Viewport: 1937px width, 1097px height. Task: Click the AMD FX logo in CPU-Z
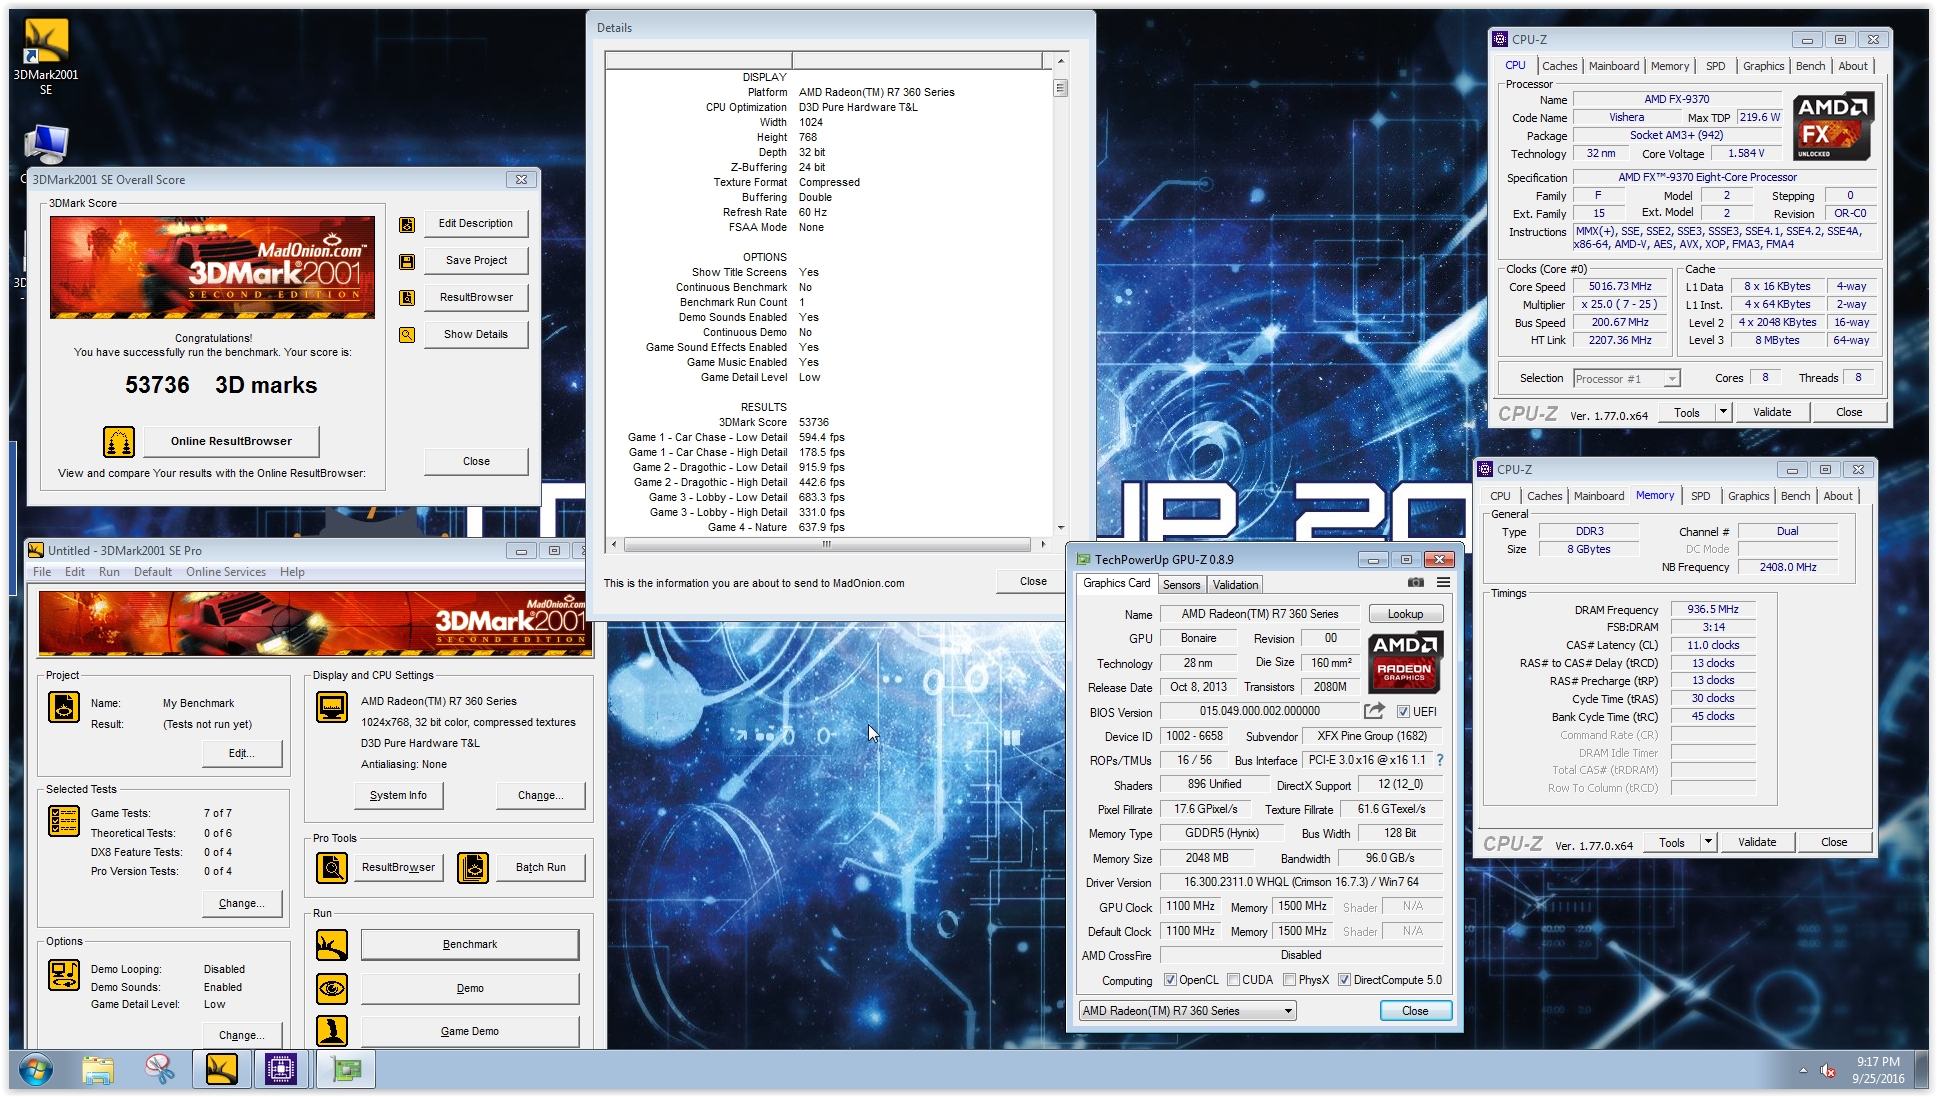click(1832, 127)
